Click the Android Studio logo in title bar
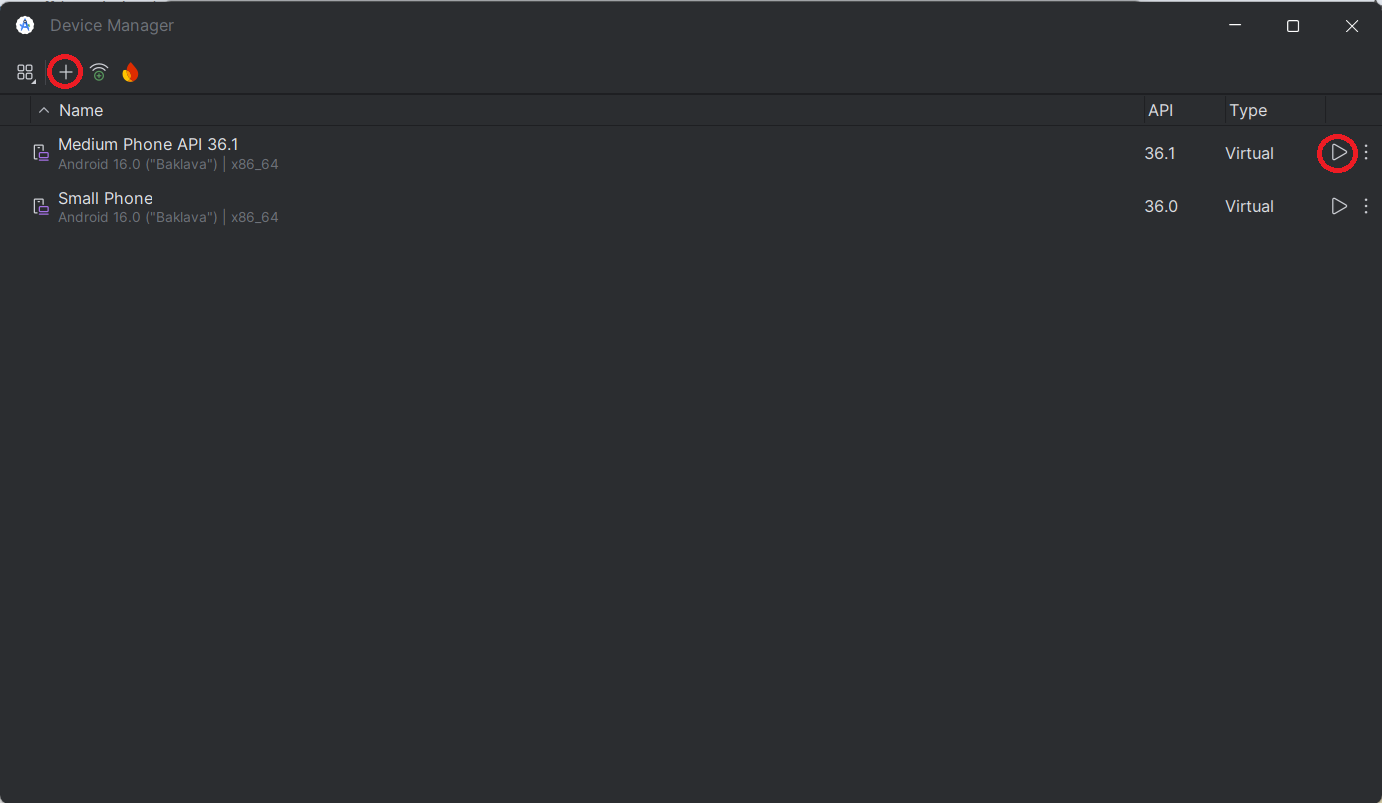Screen dimensions: 1382x803 point(25,26)
